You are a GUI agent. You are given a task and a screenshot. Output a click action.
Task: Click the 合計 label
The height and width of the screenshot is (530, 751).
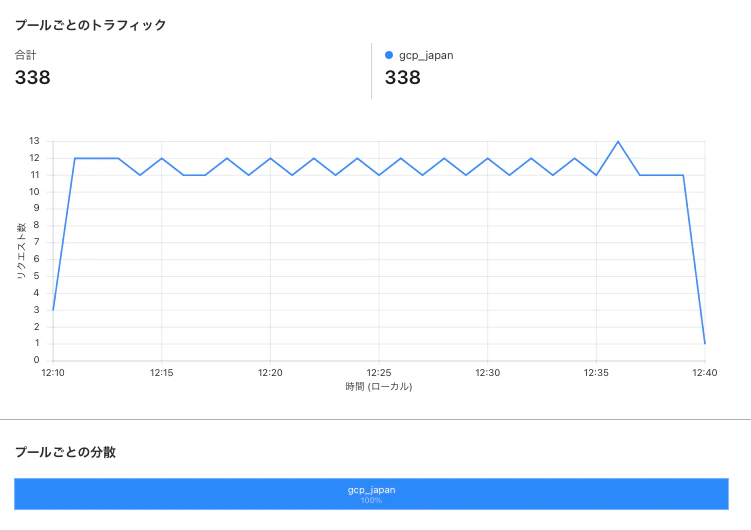25,55
